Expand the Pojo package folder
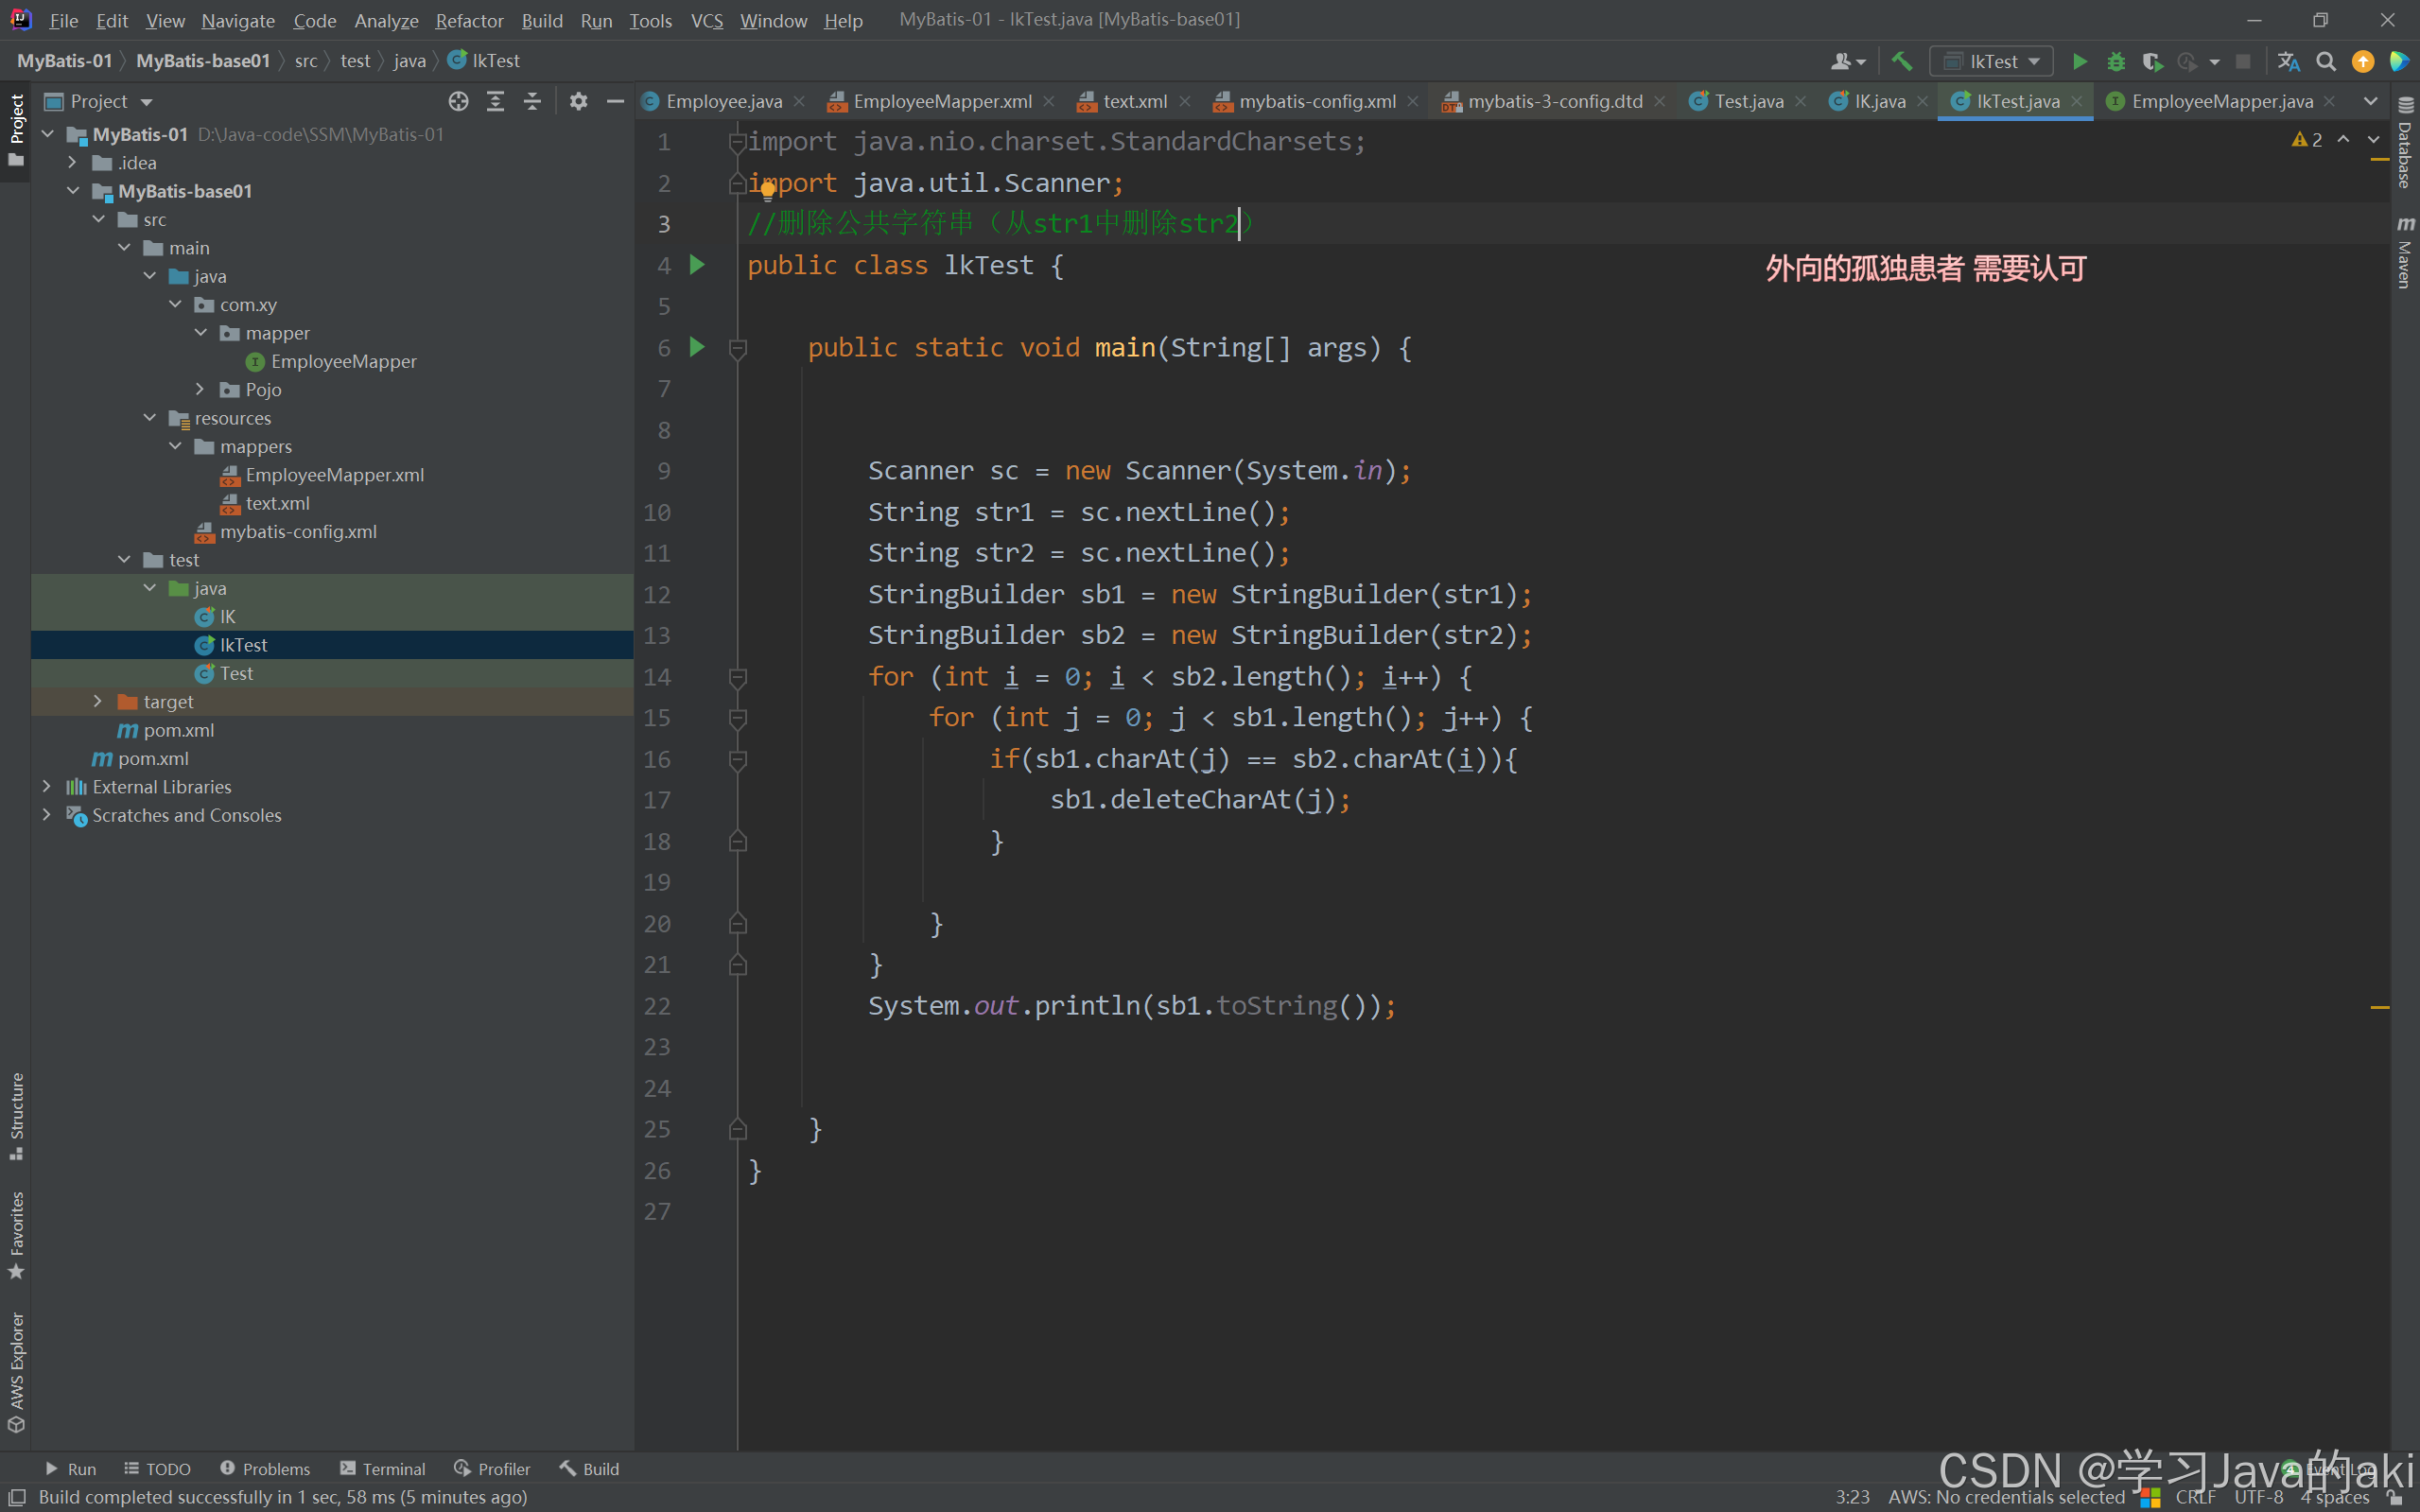2420x1512 pixels. click(200, 389)
